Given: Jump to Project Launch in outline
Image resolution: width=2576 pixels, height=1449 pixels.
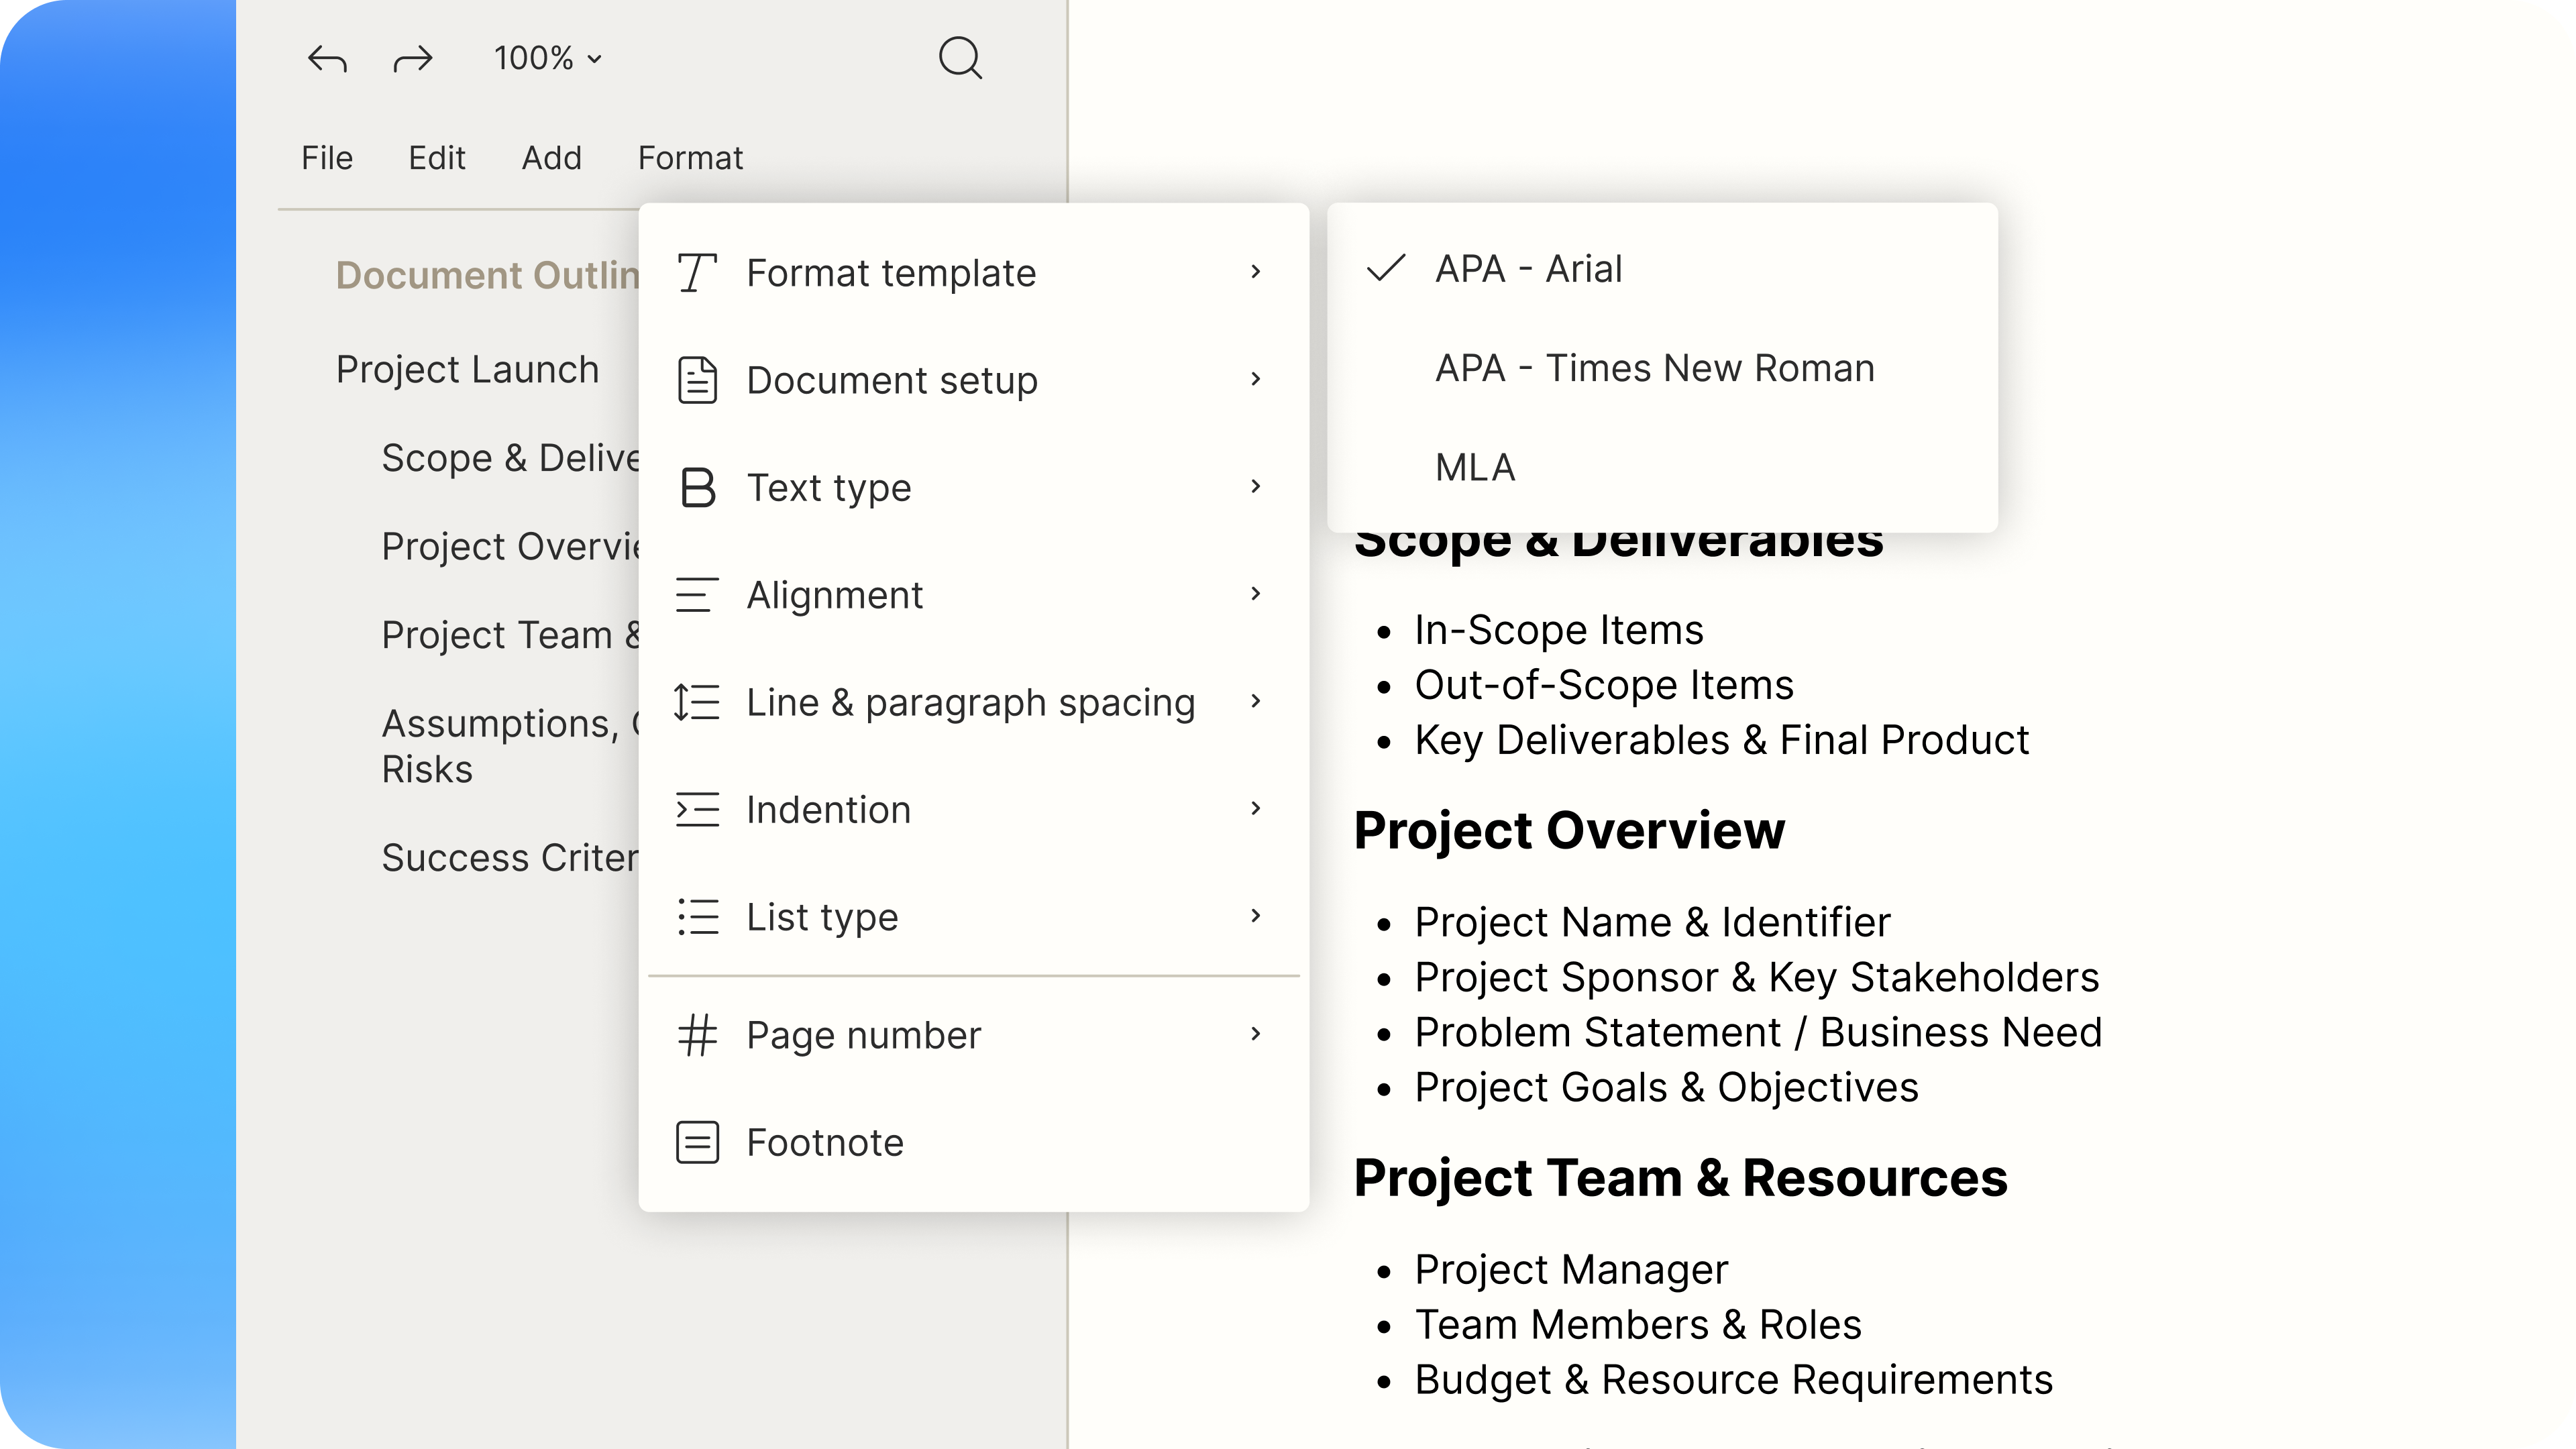Looking at the screenshot, I should click(x=467, y=369).
